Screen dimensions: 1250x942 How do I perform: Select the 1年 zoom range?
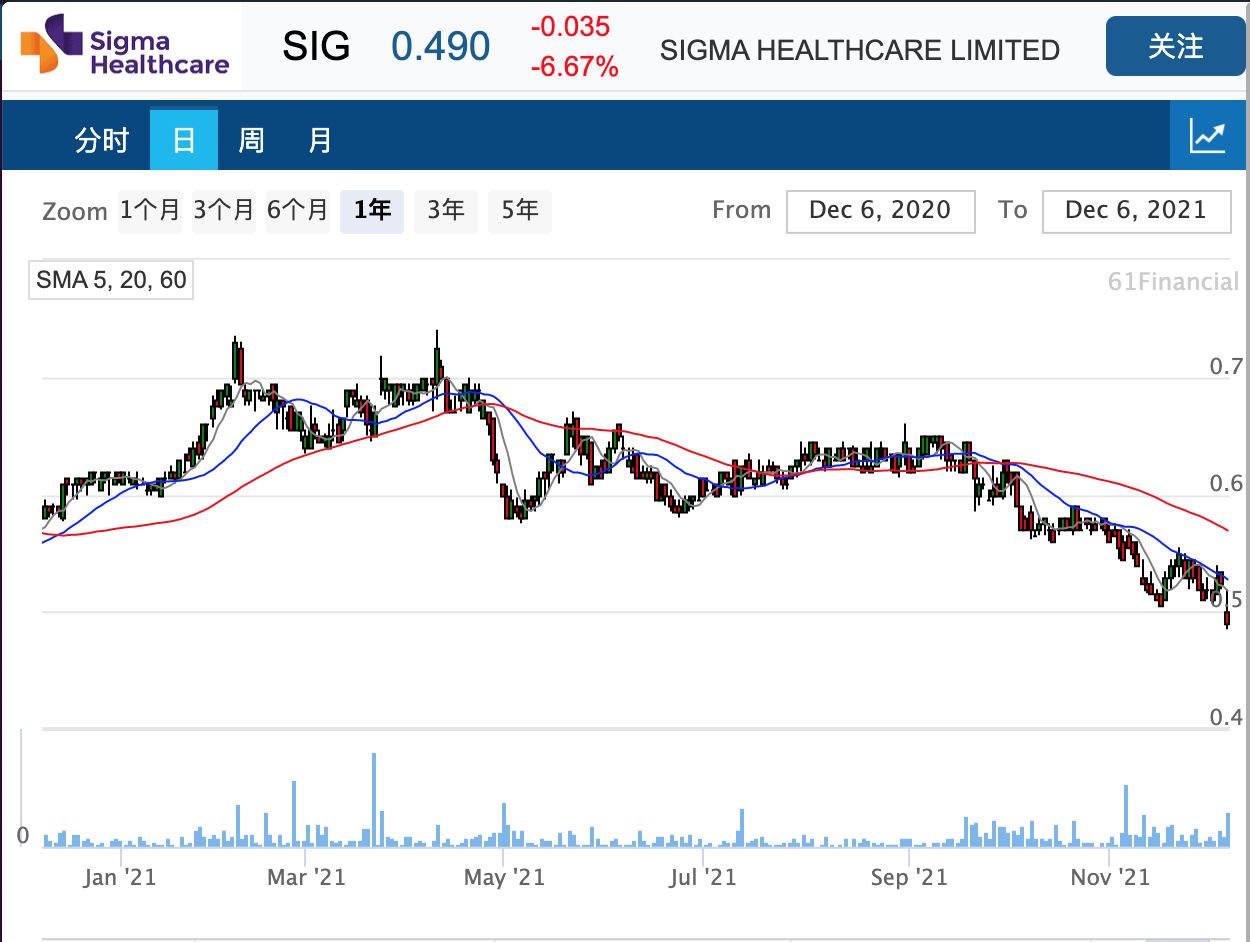click(x=372, y=211)
